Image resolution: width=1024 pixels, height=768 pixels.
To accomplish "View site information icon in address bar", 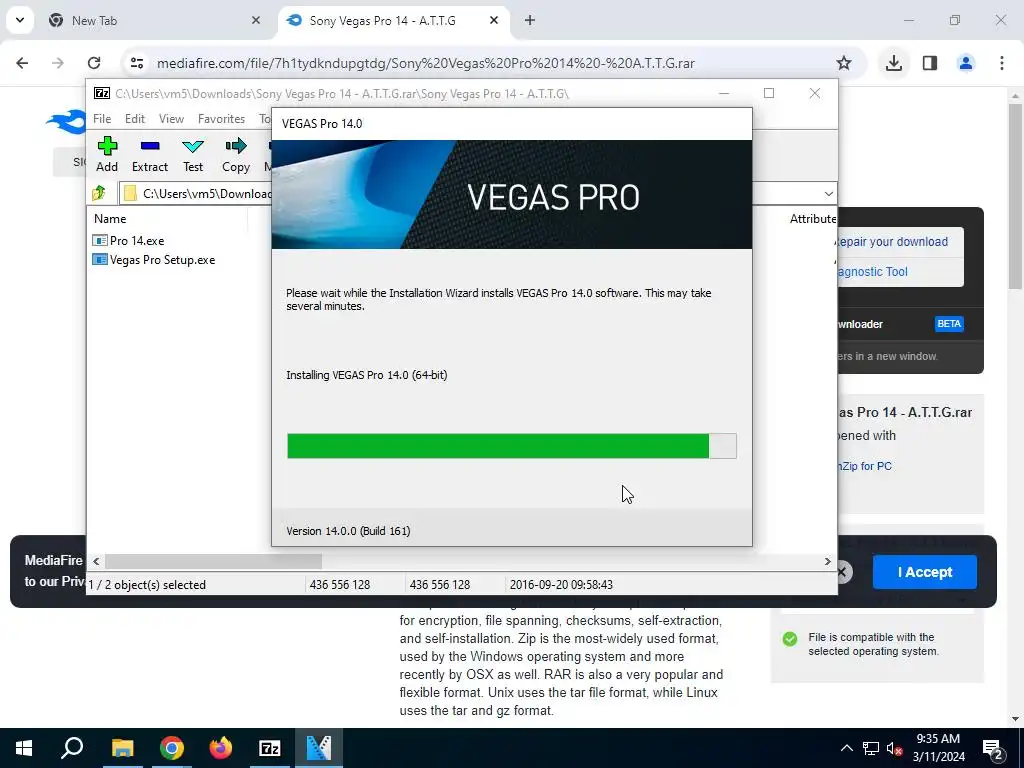I will point(136,63).
